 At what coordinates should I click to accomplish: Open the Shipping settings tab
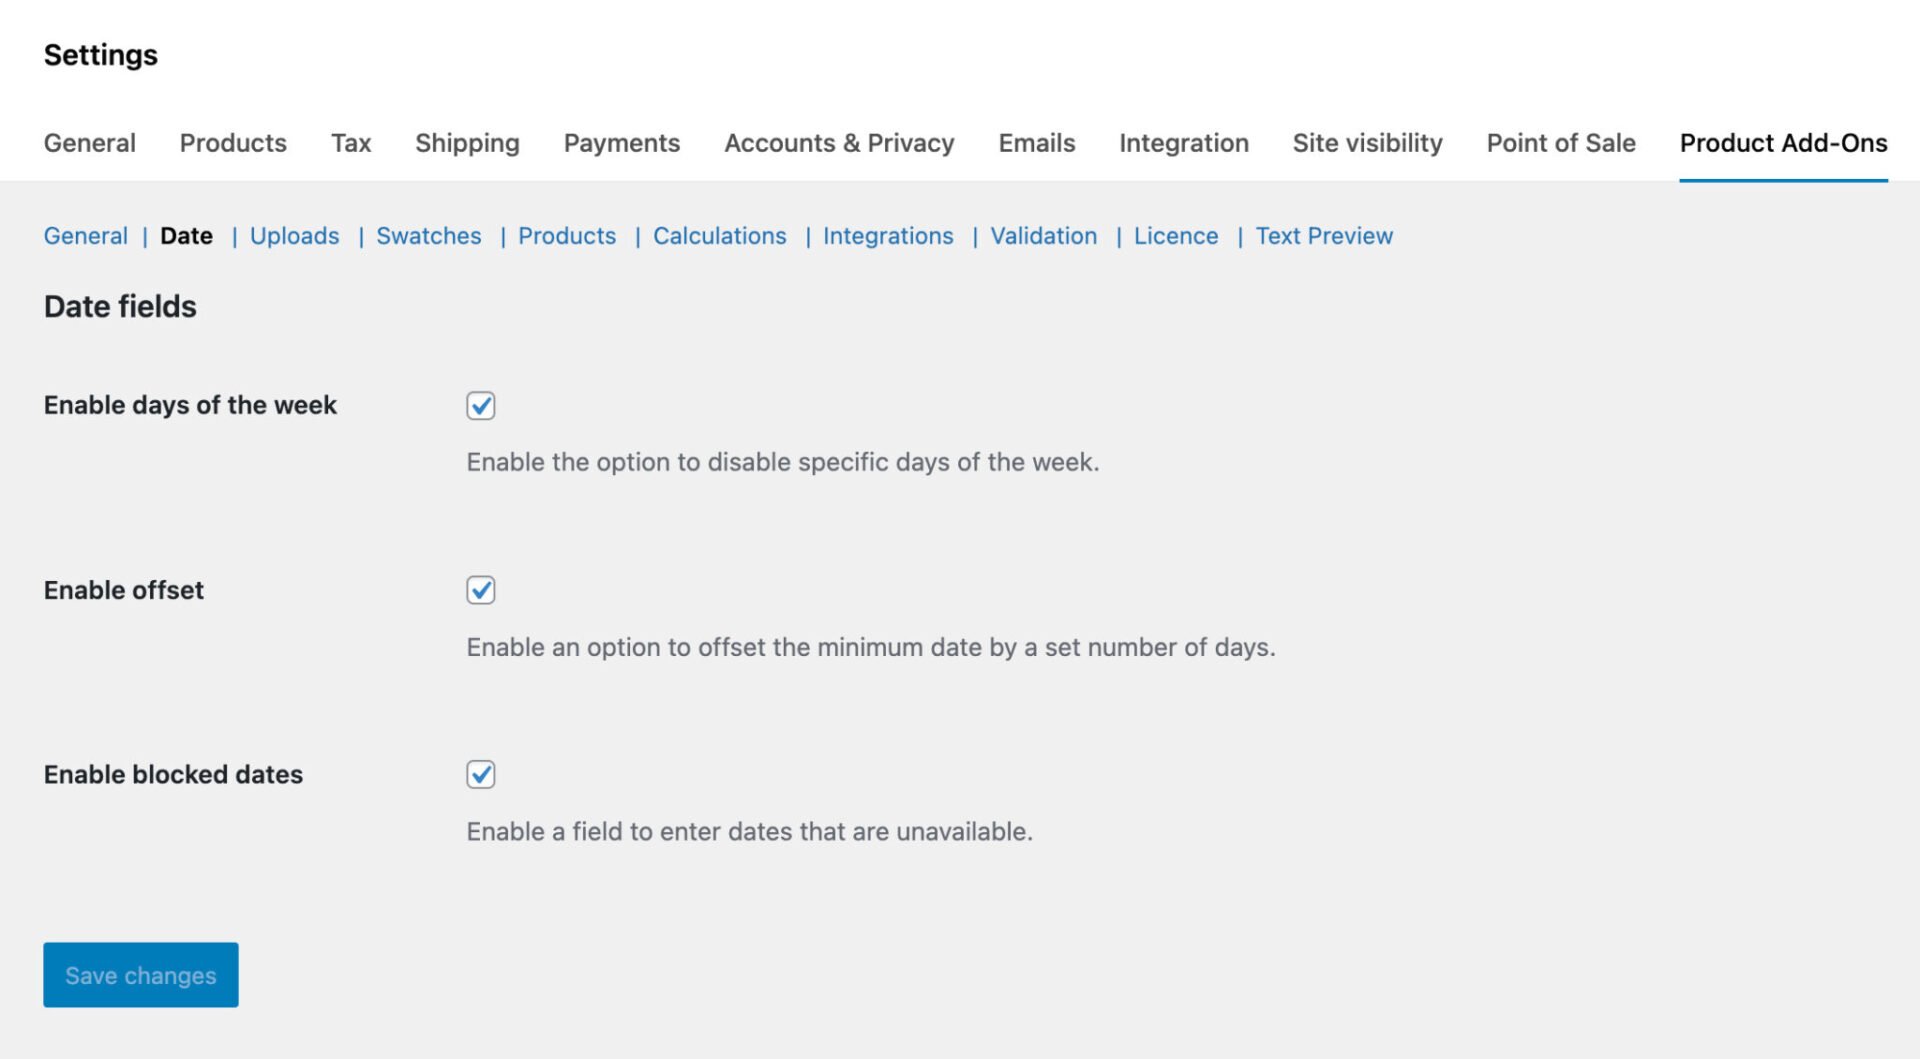click(466, 143)
